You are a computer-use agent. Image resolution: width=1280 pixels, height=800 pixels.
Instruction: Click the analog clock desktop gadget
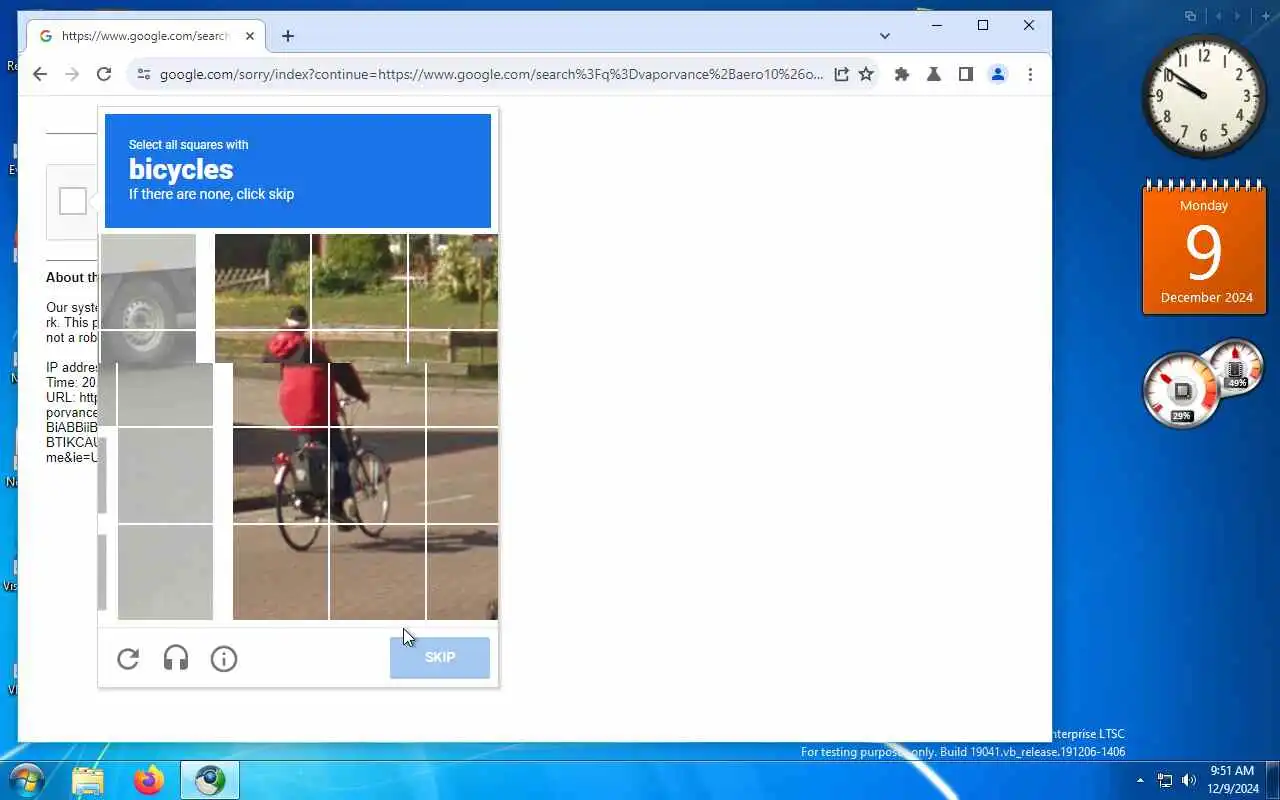coord(1204,96)
